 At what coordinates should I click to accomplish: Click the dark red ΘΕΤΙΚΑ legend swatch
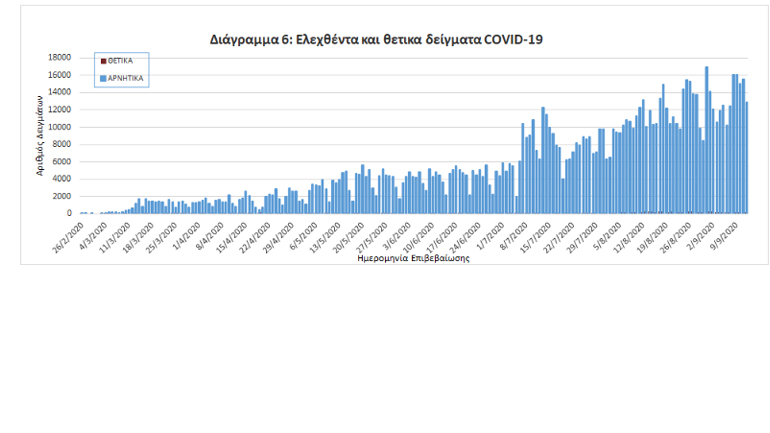[x=103, y=61]
